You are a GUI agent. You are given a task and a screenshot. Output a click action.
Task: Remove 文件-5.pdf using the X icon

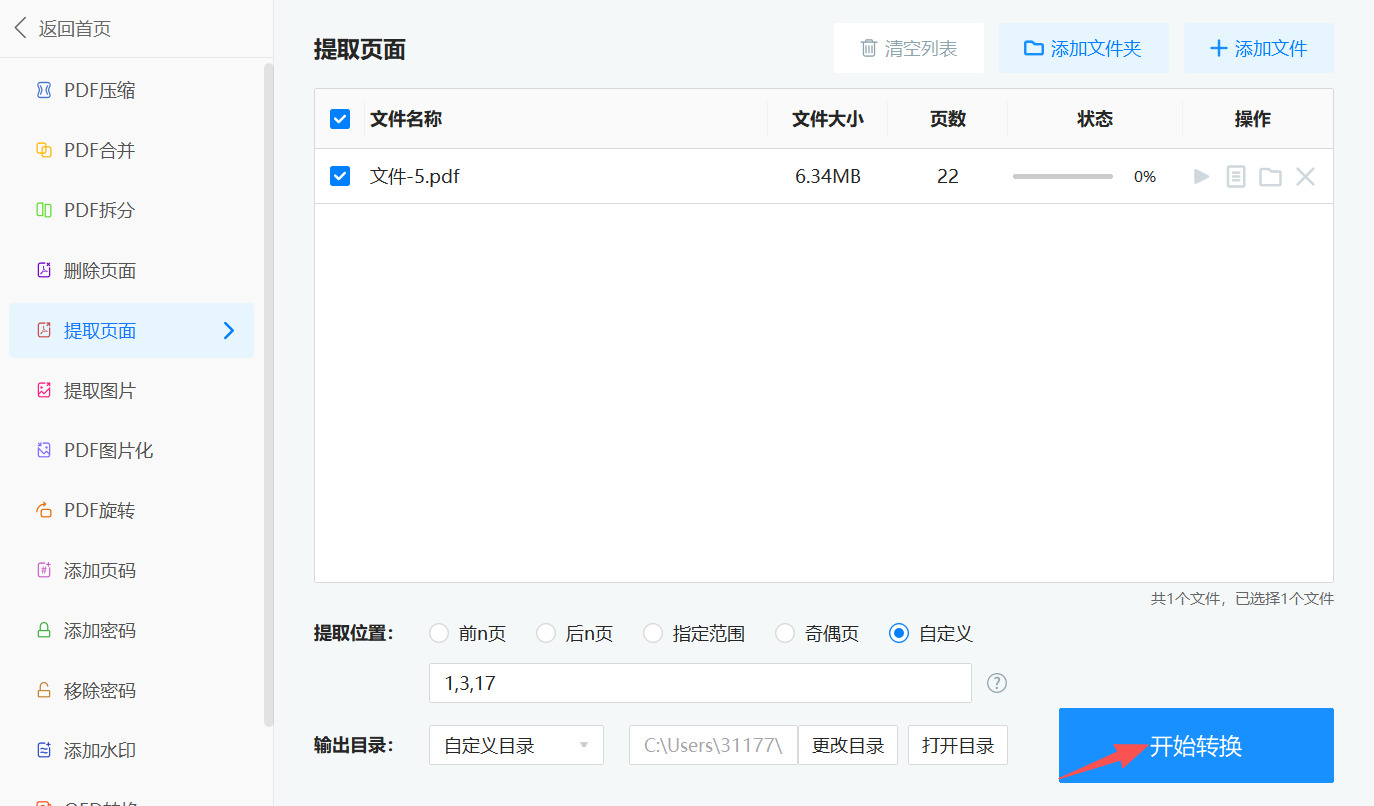tap(1305, 176)
